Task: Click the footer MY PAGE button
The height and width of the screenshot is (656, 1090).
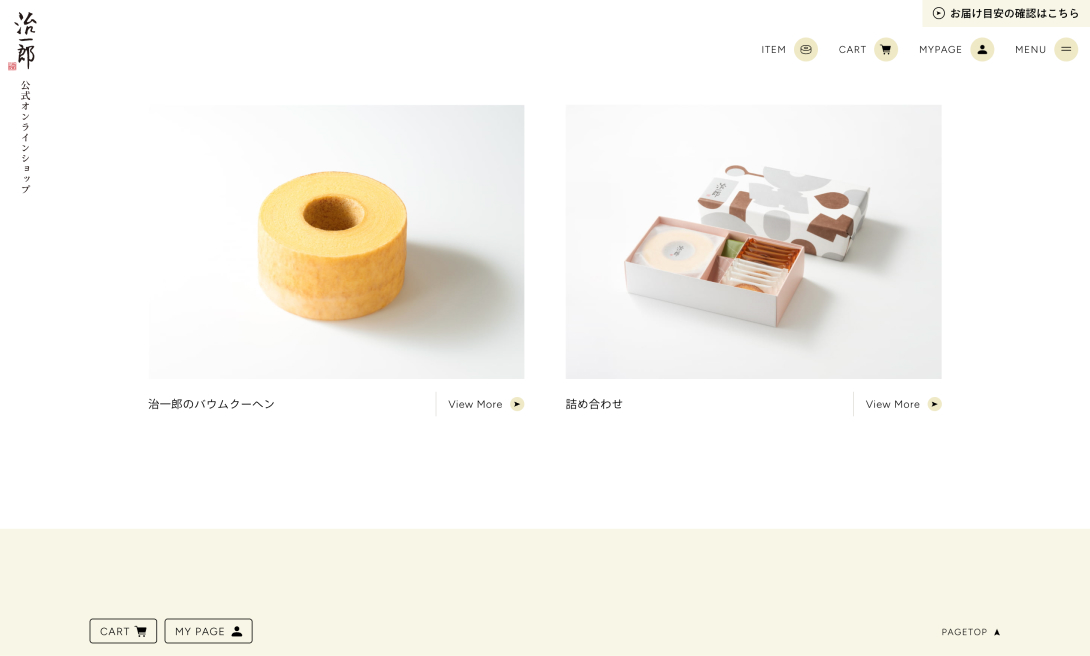Action: tap(209, 631)
